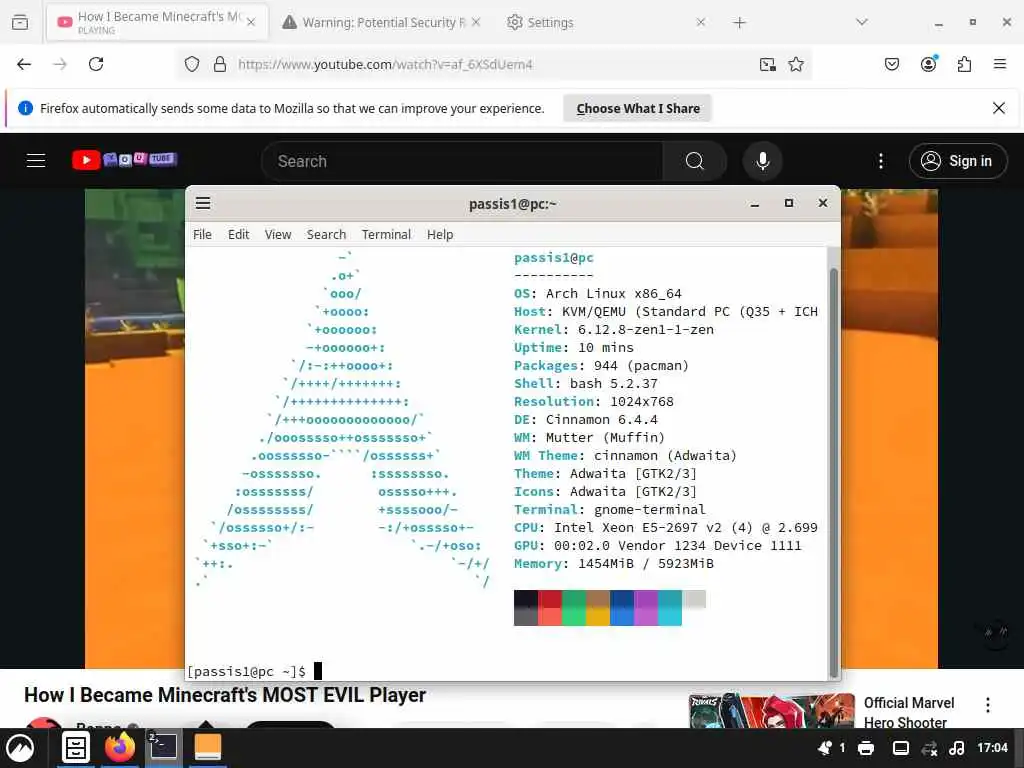The width and height of the screenshot is (1024, 768).
Task: Click the site security padlock icon
Action: pos(220,64)
